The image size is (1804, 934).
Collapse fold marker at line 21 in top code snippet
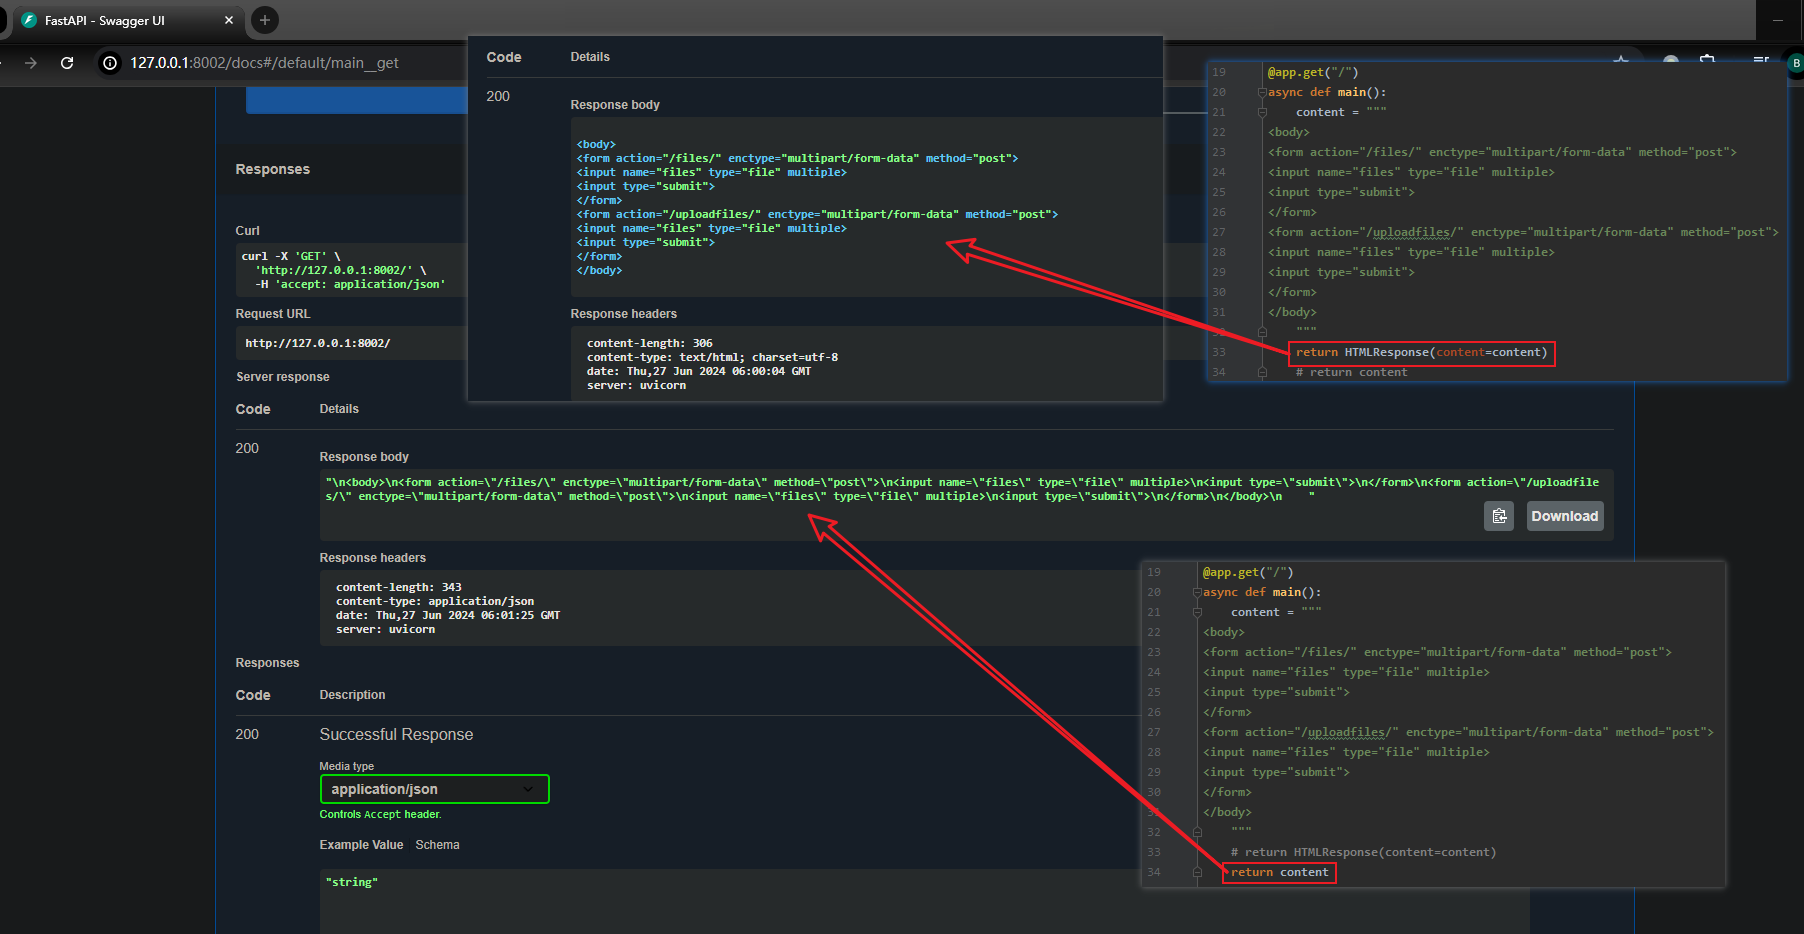pos(1262,112)
